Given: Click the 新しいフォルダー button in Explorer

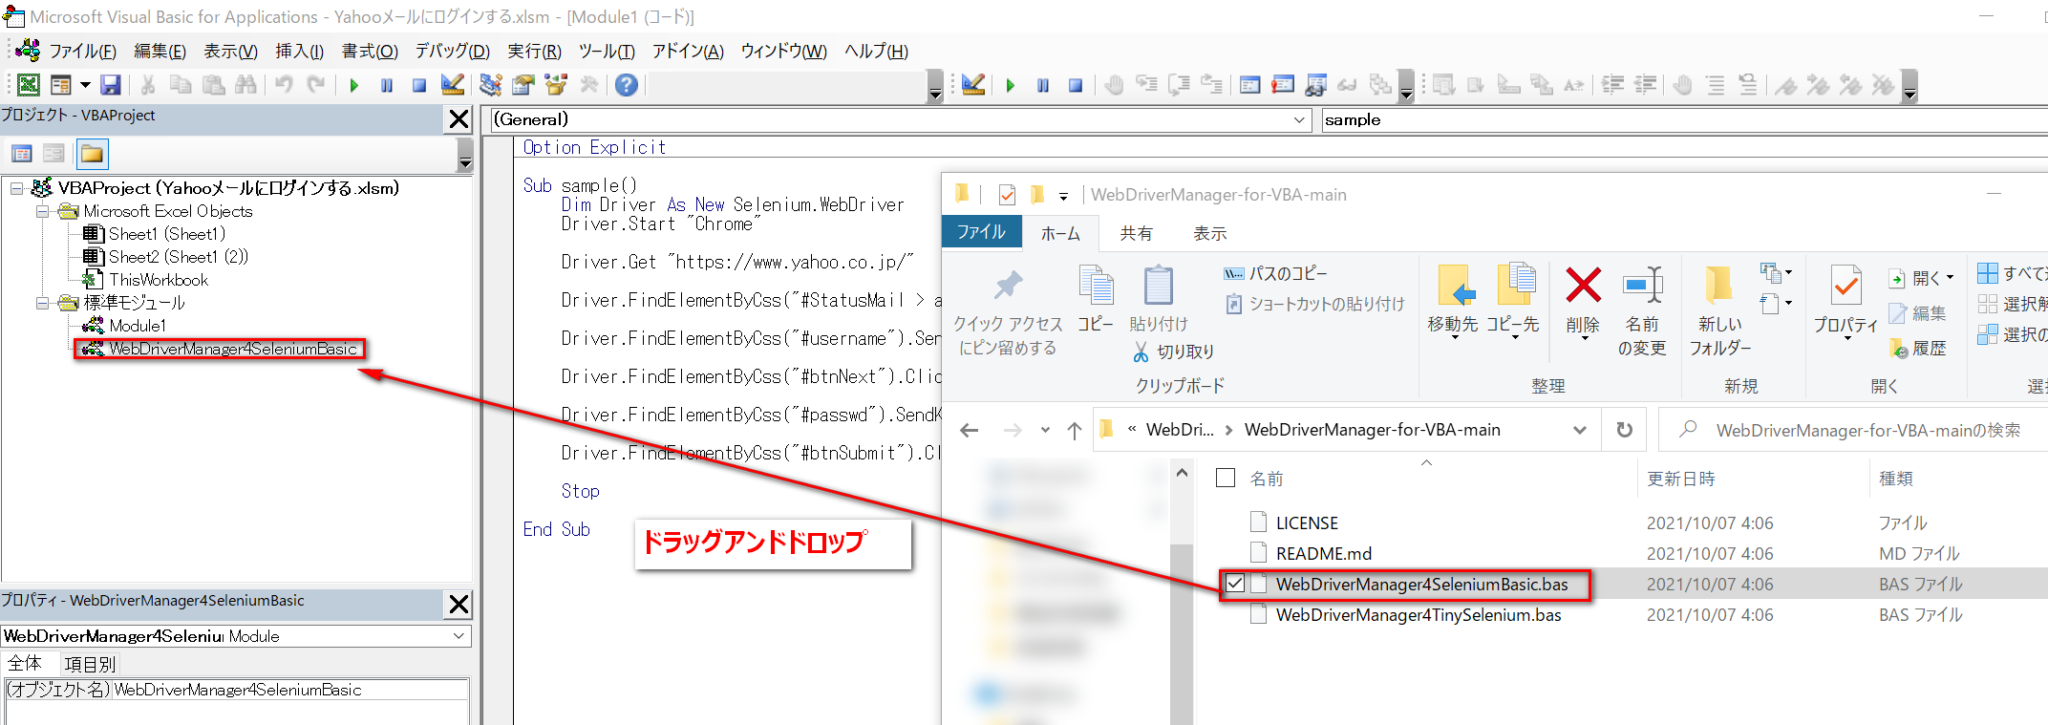Looking at the screenshot, I should [1720, 310].
